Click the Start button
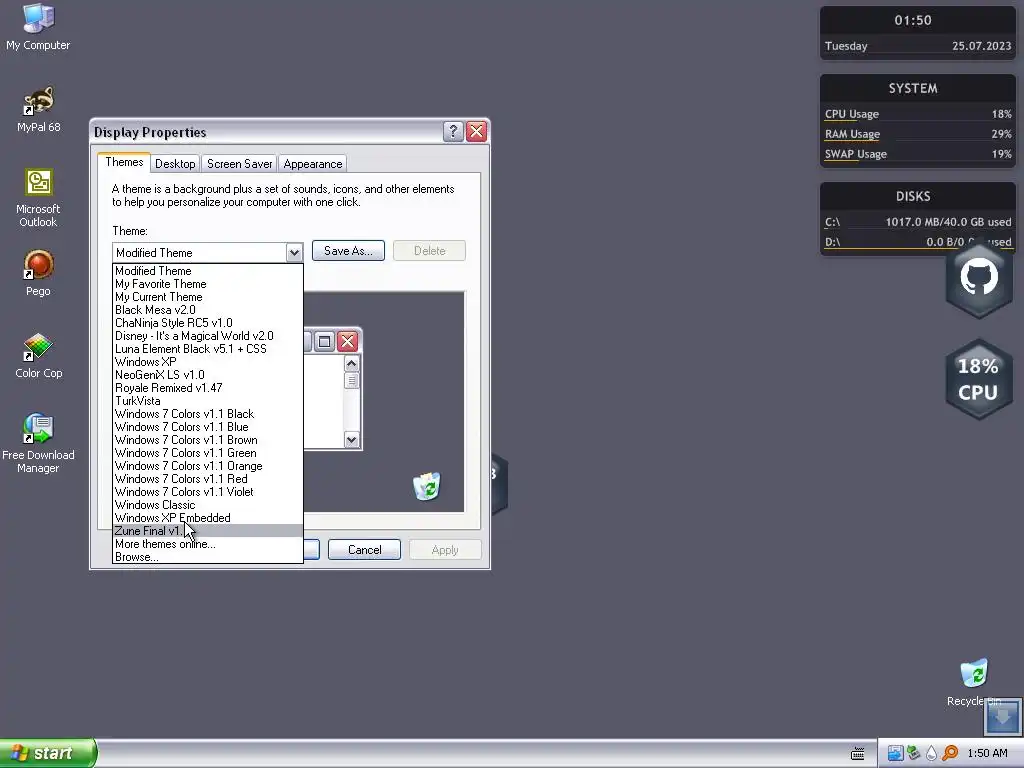Image resolution: width=1024 pixels, height=768 pixels. [x=48, y=753]
